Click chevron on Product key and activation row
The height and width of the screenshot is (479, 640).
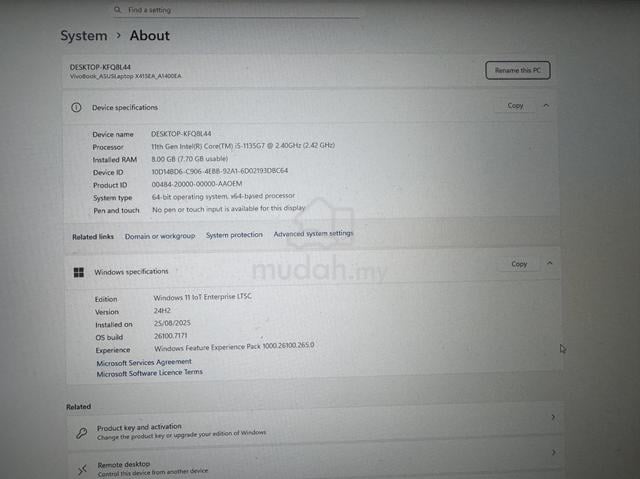[553, 417]
